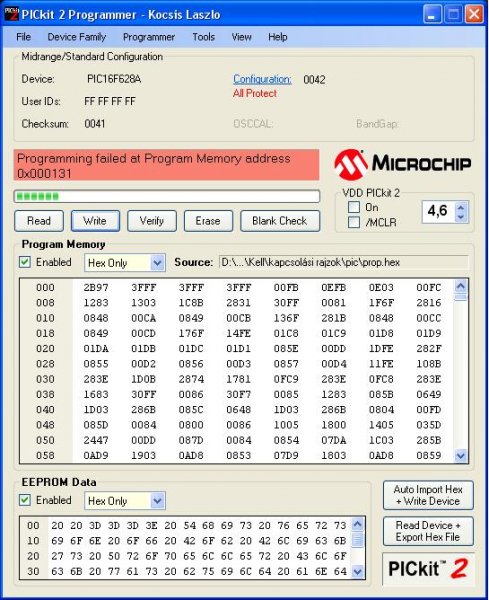Image resolution: width=489 pixels, height=600 pixels.
Task: Open the View menu
Action: click(x=241, y=37)
